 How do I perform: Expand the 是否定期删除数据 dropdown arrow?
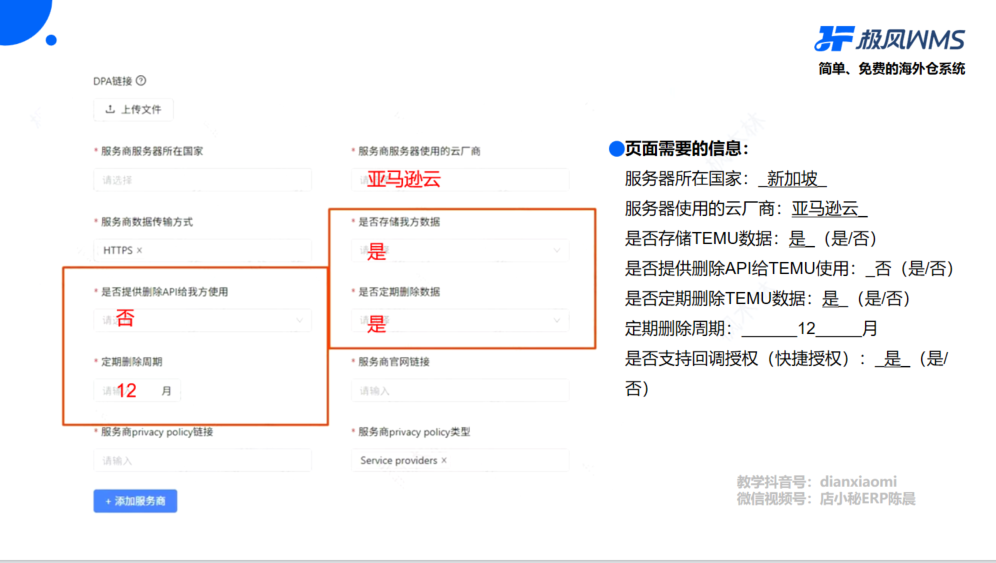point(556,320)
